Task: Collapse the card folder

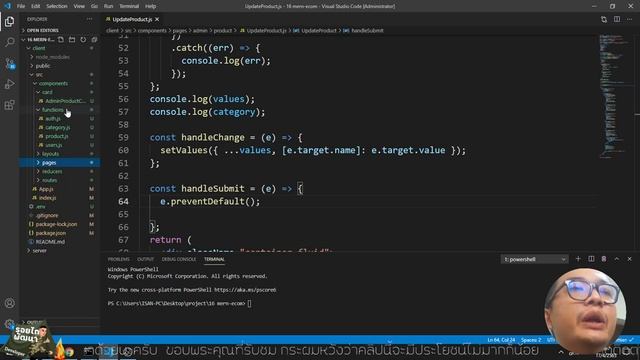Action: pyautogui.click(x=47, y=92)
